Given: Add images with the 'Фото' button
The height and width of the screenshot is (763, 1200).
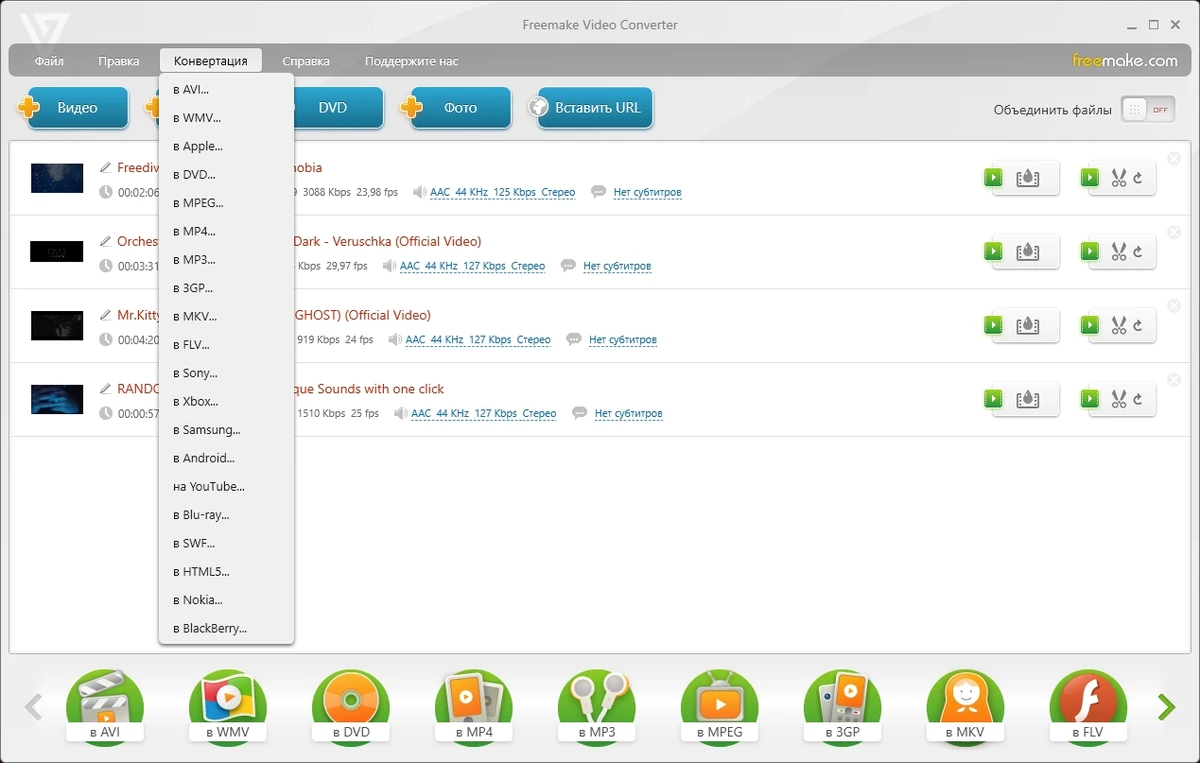Looking at the screenshot, I should pyautogui.click(x=457, y=108).
